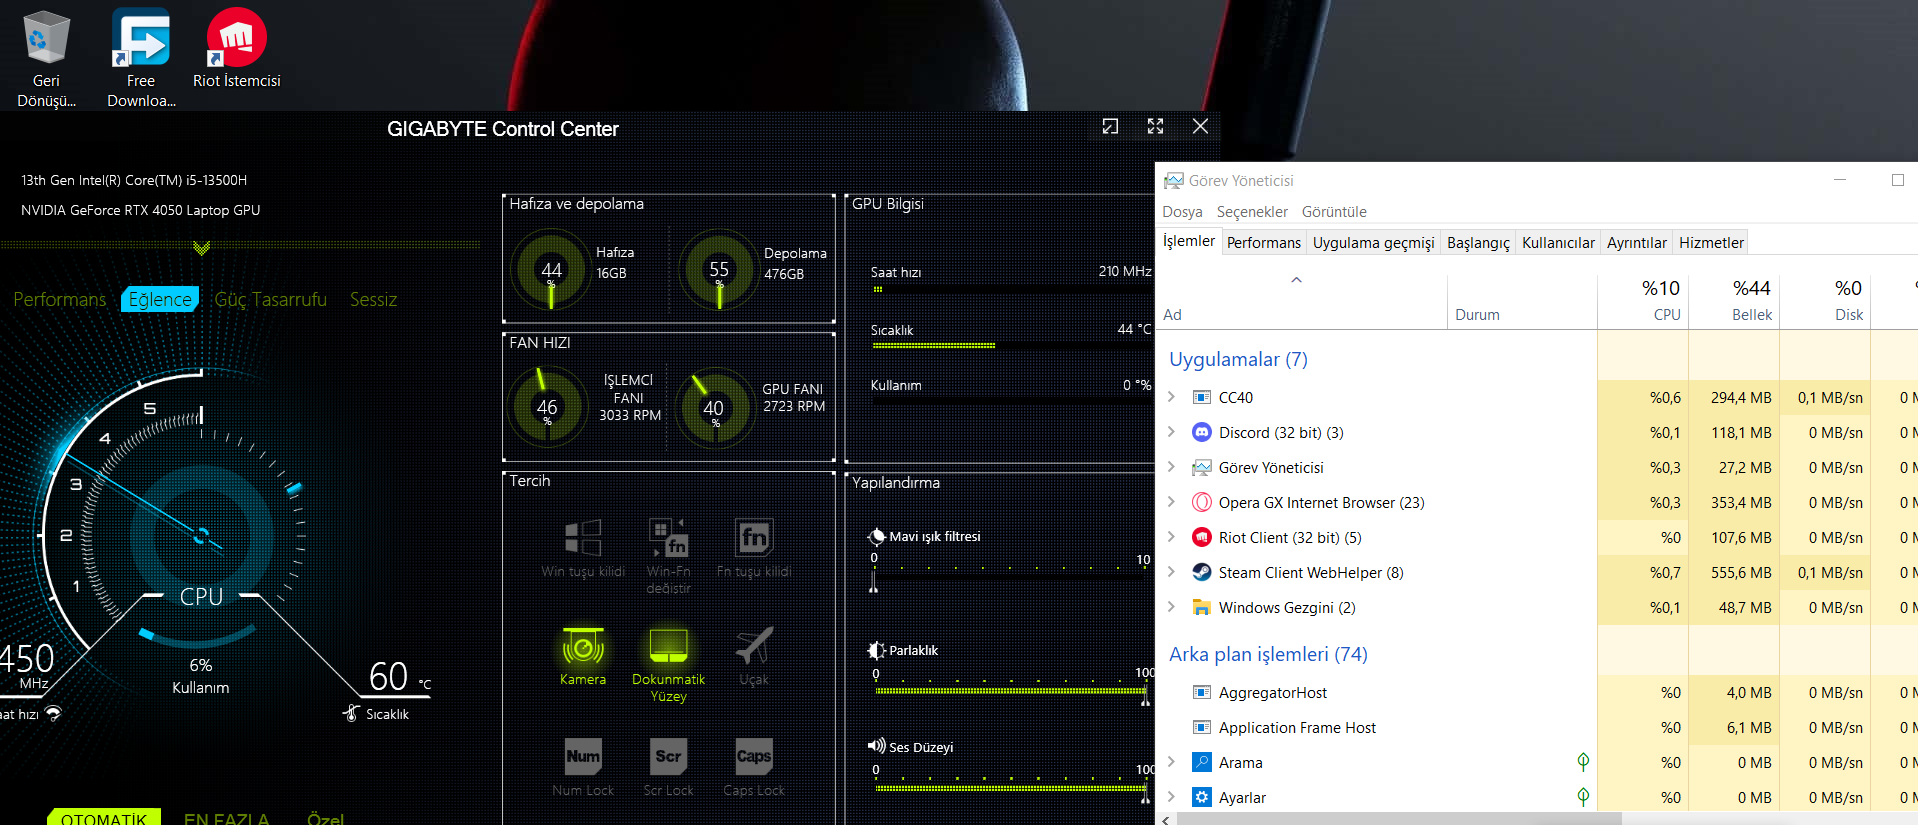Disable the Dokunmatik Yüzey toggle
This screenshot has width=1918, height=825.
[x=668, y=665]
